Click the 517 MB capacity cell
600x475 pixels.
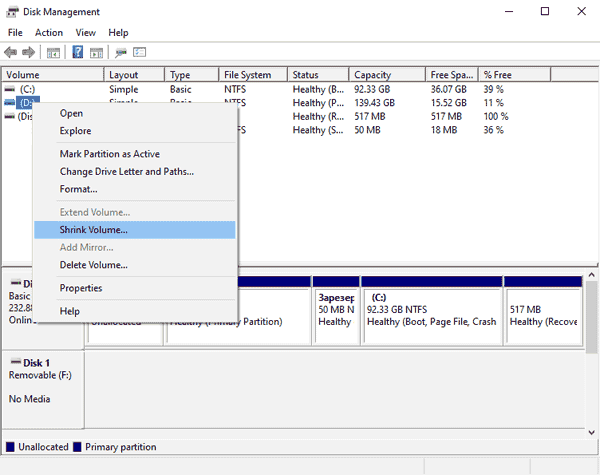(370, 116)
